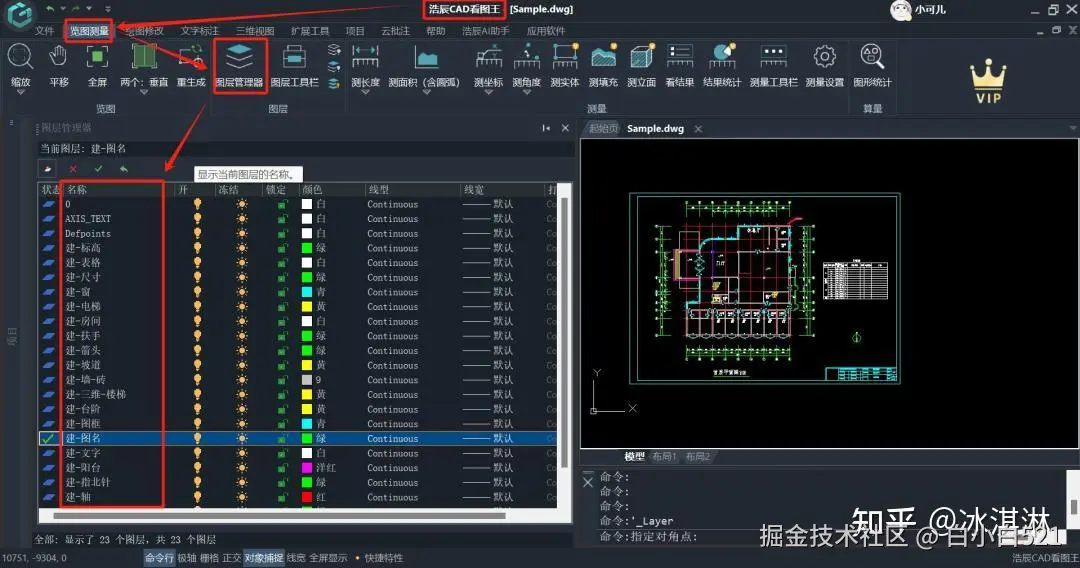Open 看结果 view results
The width and height of the screenshot is (1080, 568).
(x=679, y=65)
